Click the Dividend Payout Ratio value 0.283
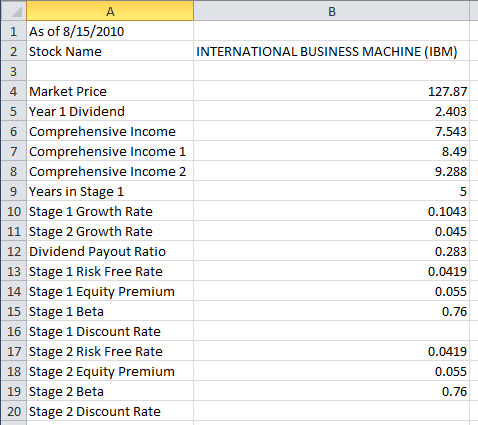Viewport: 478px width, 425px height. click(331, 251)
